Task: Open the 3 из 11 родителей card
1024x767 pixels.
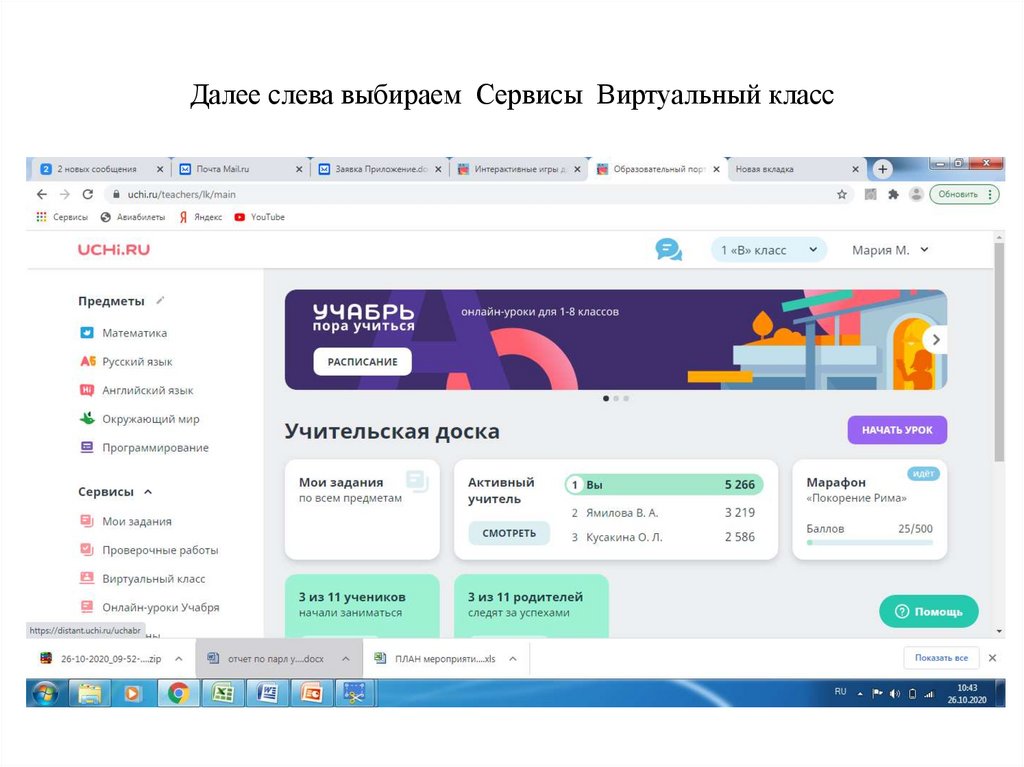Action: coord(531,606)
